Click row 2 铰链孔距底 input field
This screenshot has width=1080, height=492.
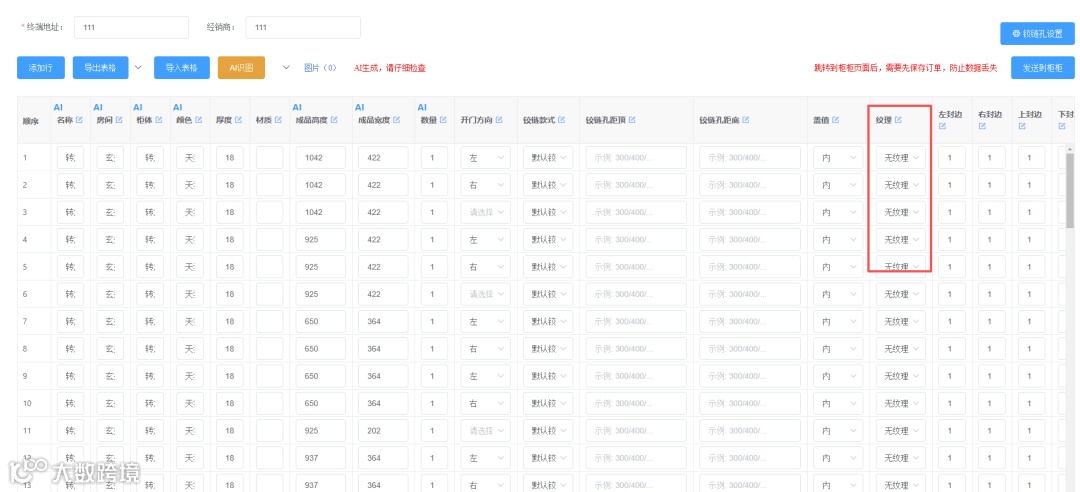tap(750, 185)
